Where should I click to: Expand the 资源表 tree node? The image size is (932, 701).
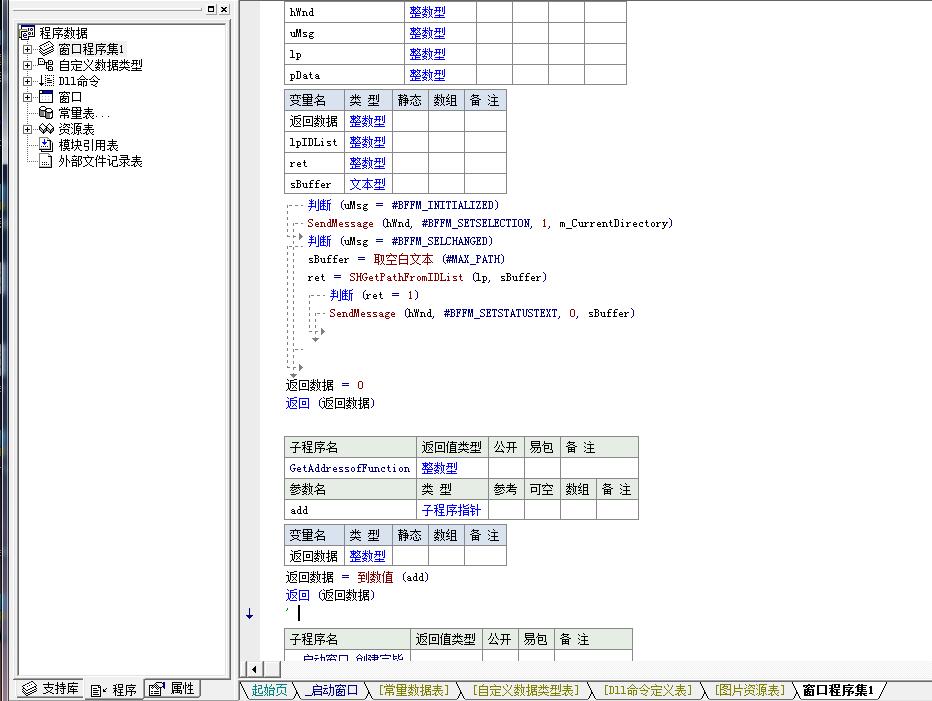[x=27, y=130]
